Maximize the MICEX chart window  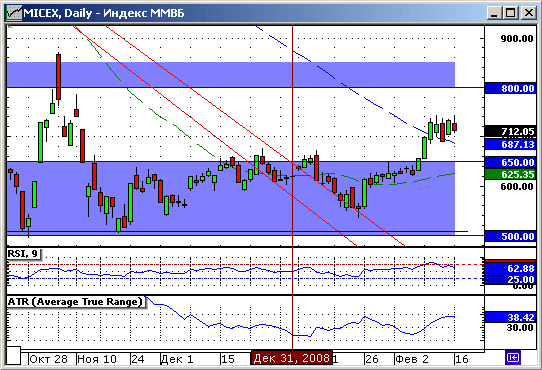pos(511,13)
